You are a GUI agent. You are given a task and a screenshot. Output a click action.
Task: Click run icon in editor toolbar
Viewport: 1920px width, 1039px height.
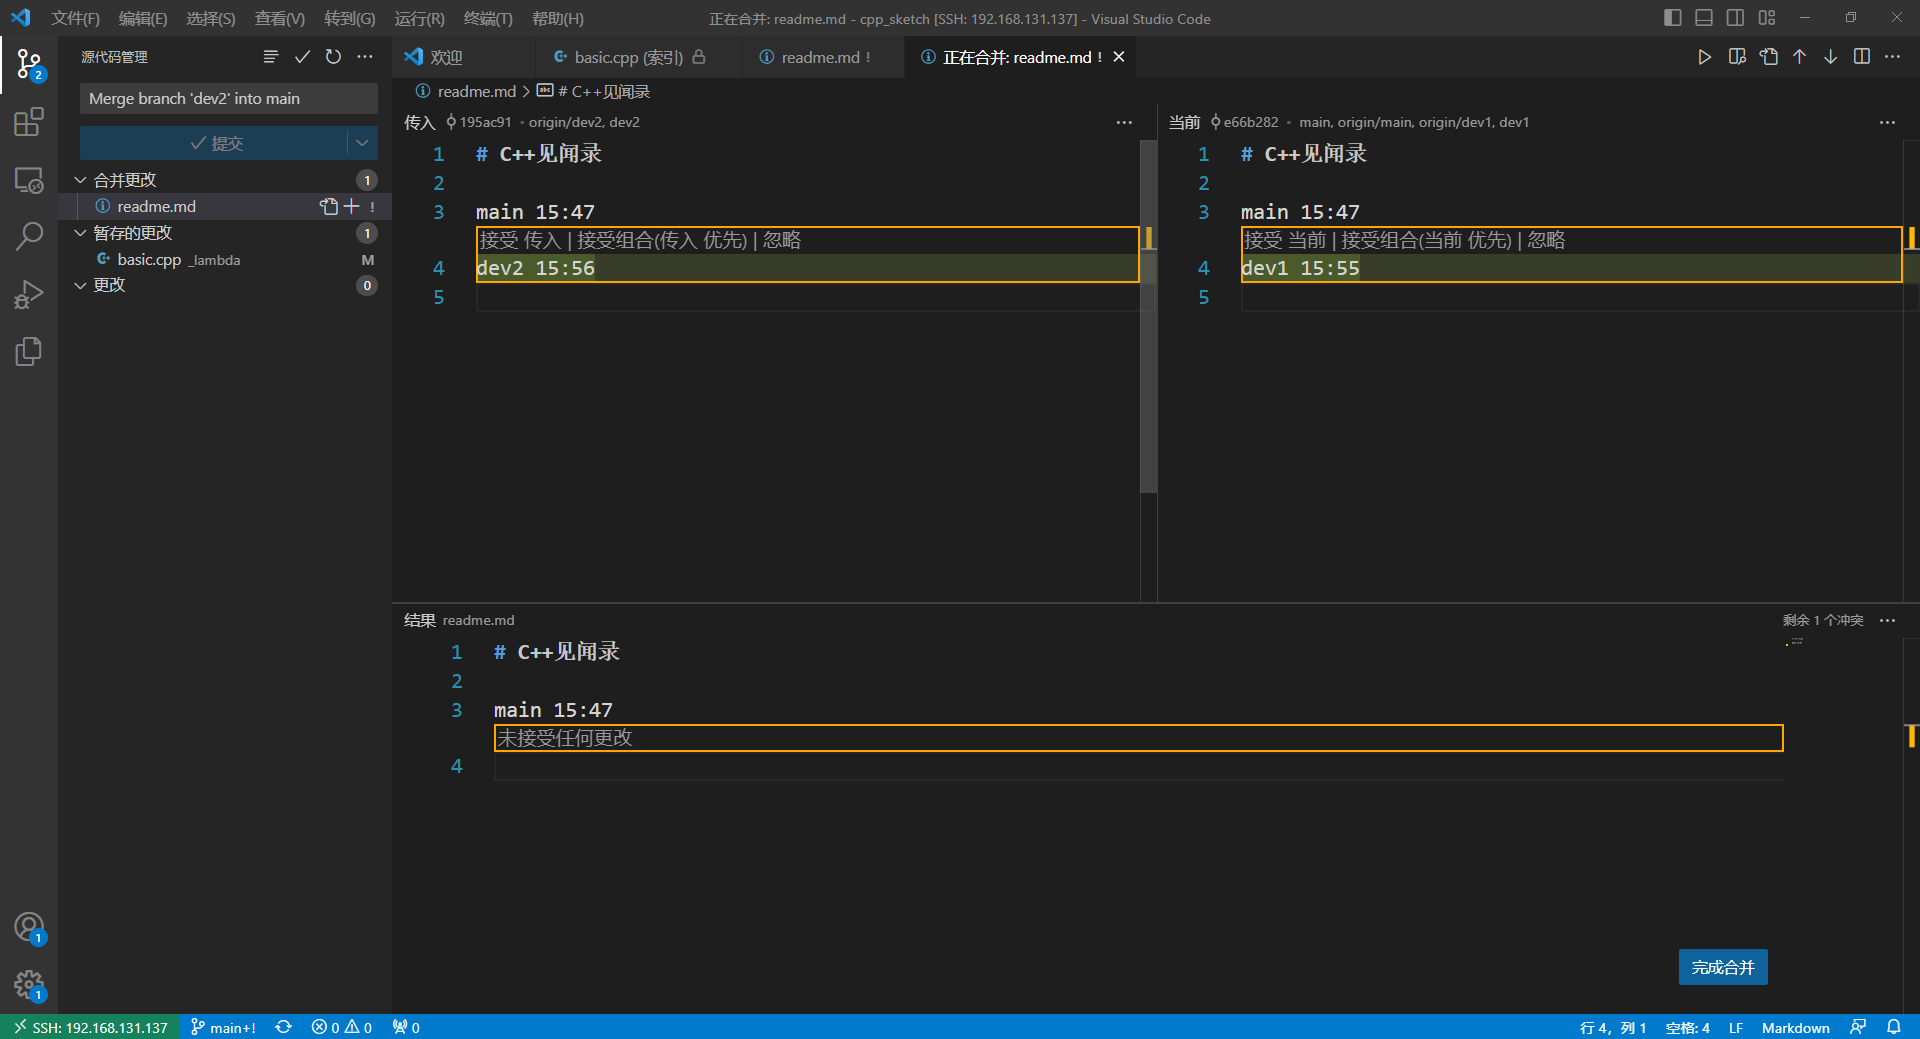pos(1704,57)
